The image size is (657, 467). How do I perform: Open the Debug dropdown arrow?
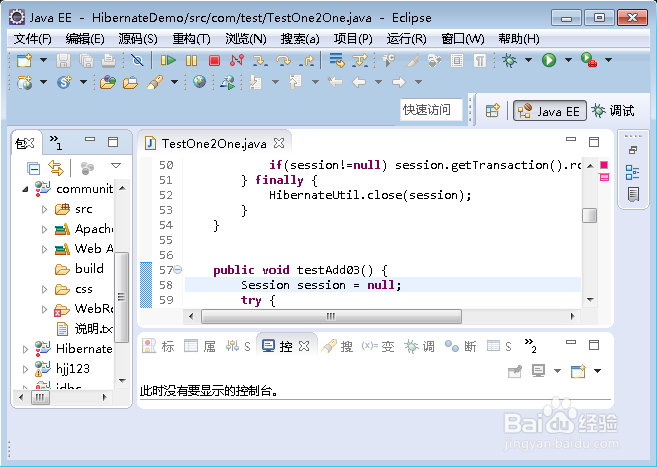coord(528,60)
